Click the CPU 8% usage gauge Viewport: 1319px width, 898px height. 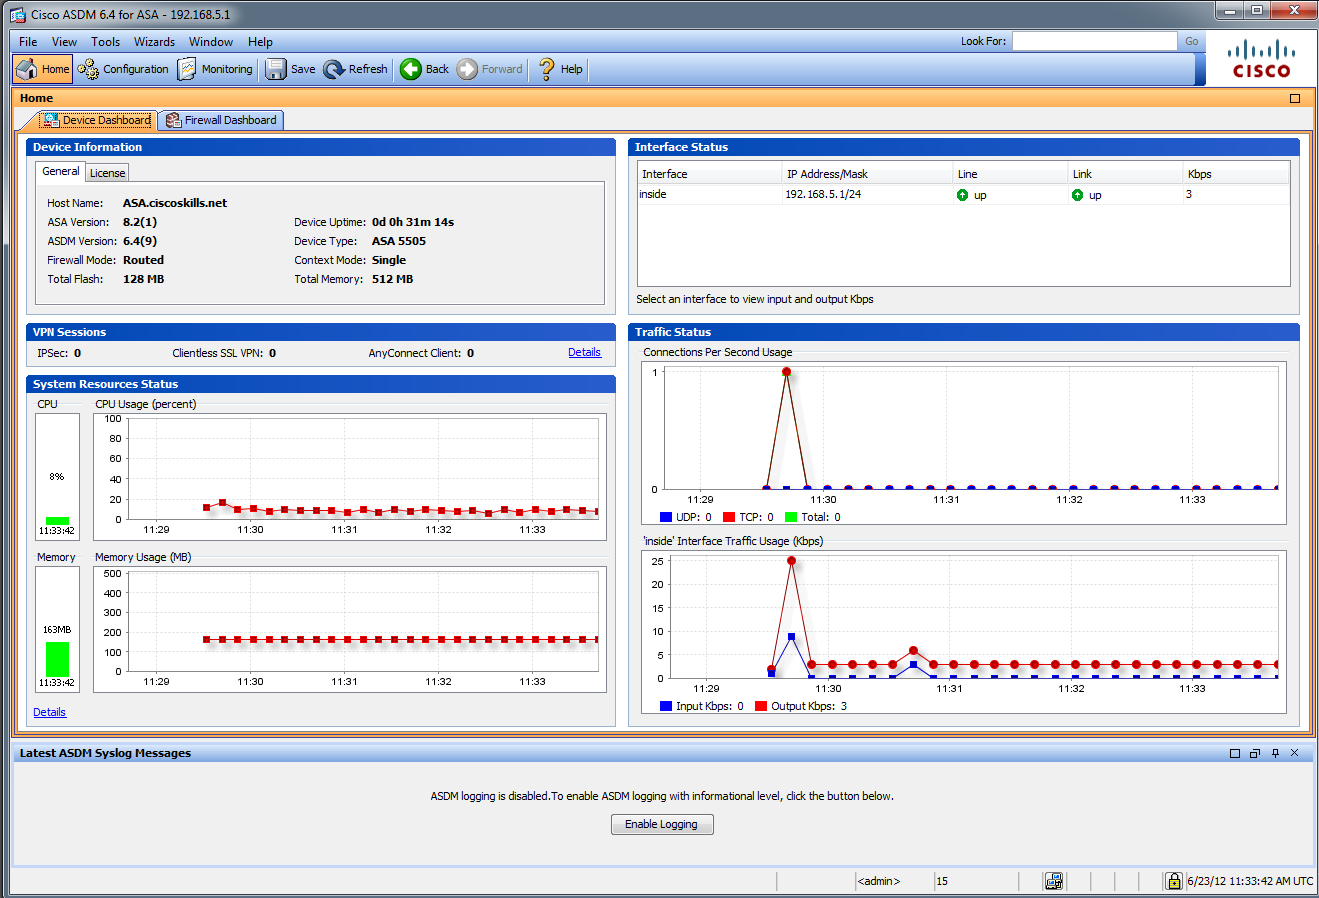(x=57, y=476)
